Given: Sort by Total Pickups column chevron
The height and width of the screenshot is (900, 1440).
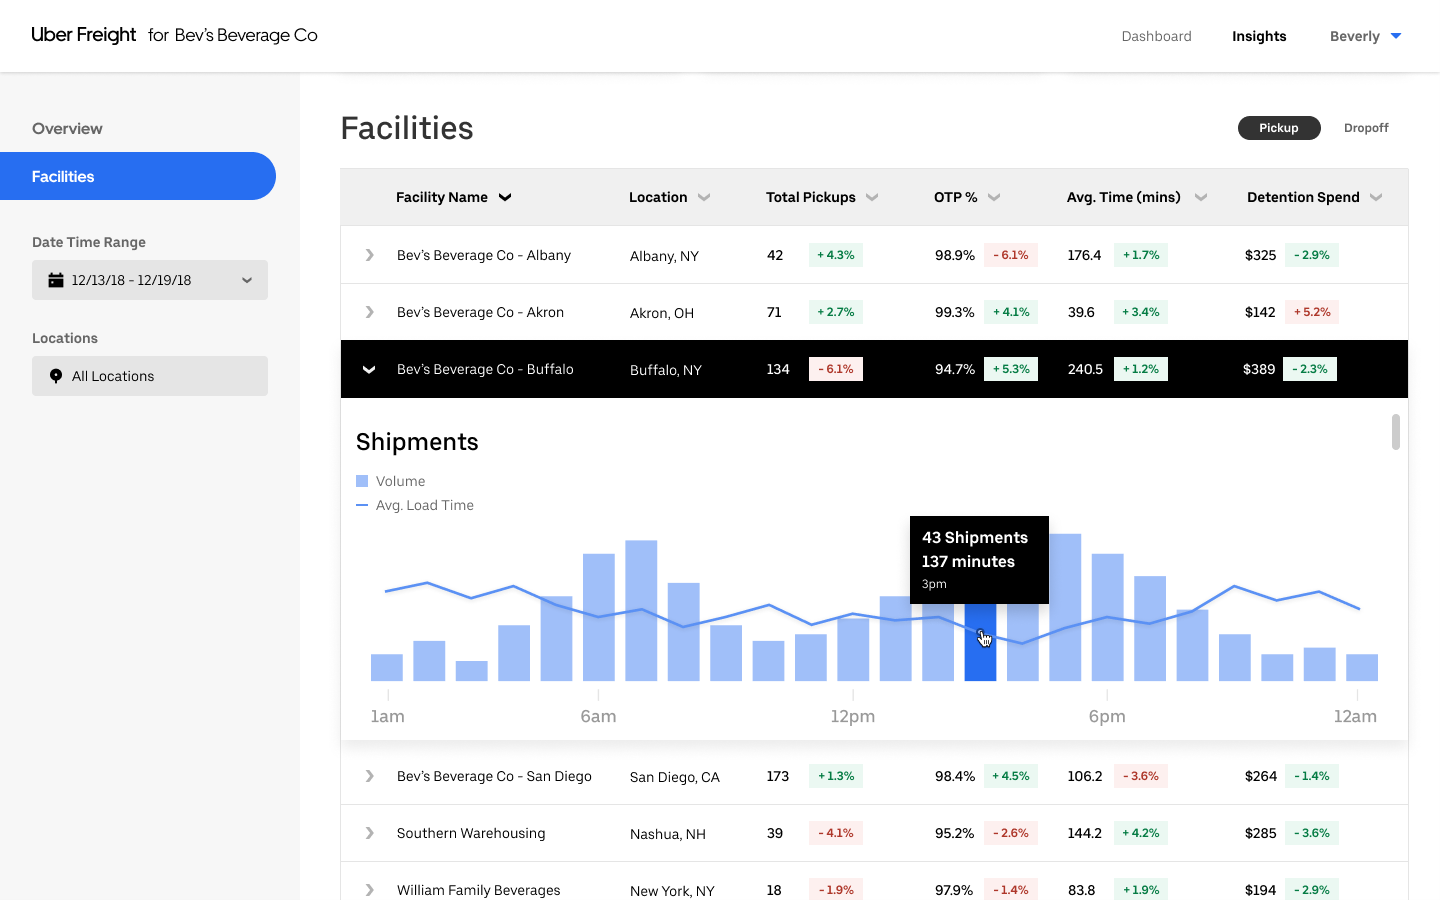Looking at the screenshot, I should pos(872,197).
